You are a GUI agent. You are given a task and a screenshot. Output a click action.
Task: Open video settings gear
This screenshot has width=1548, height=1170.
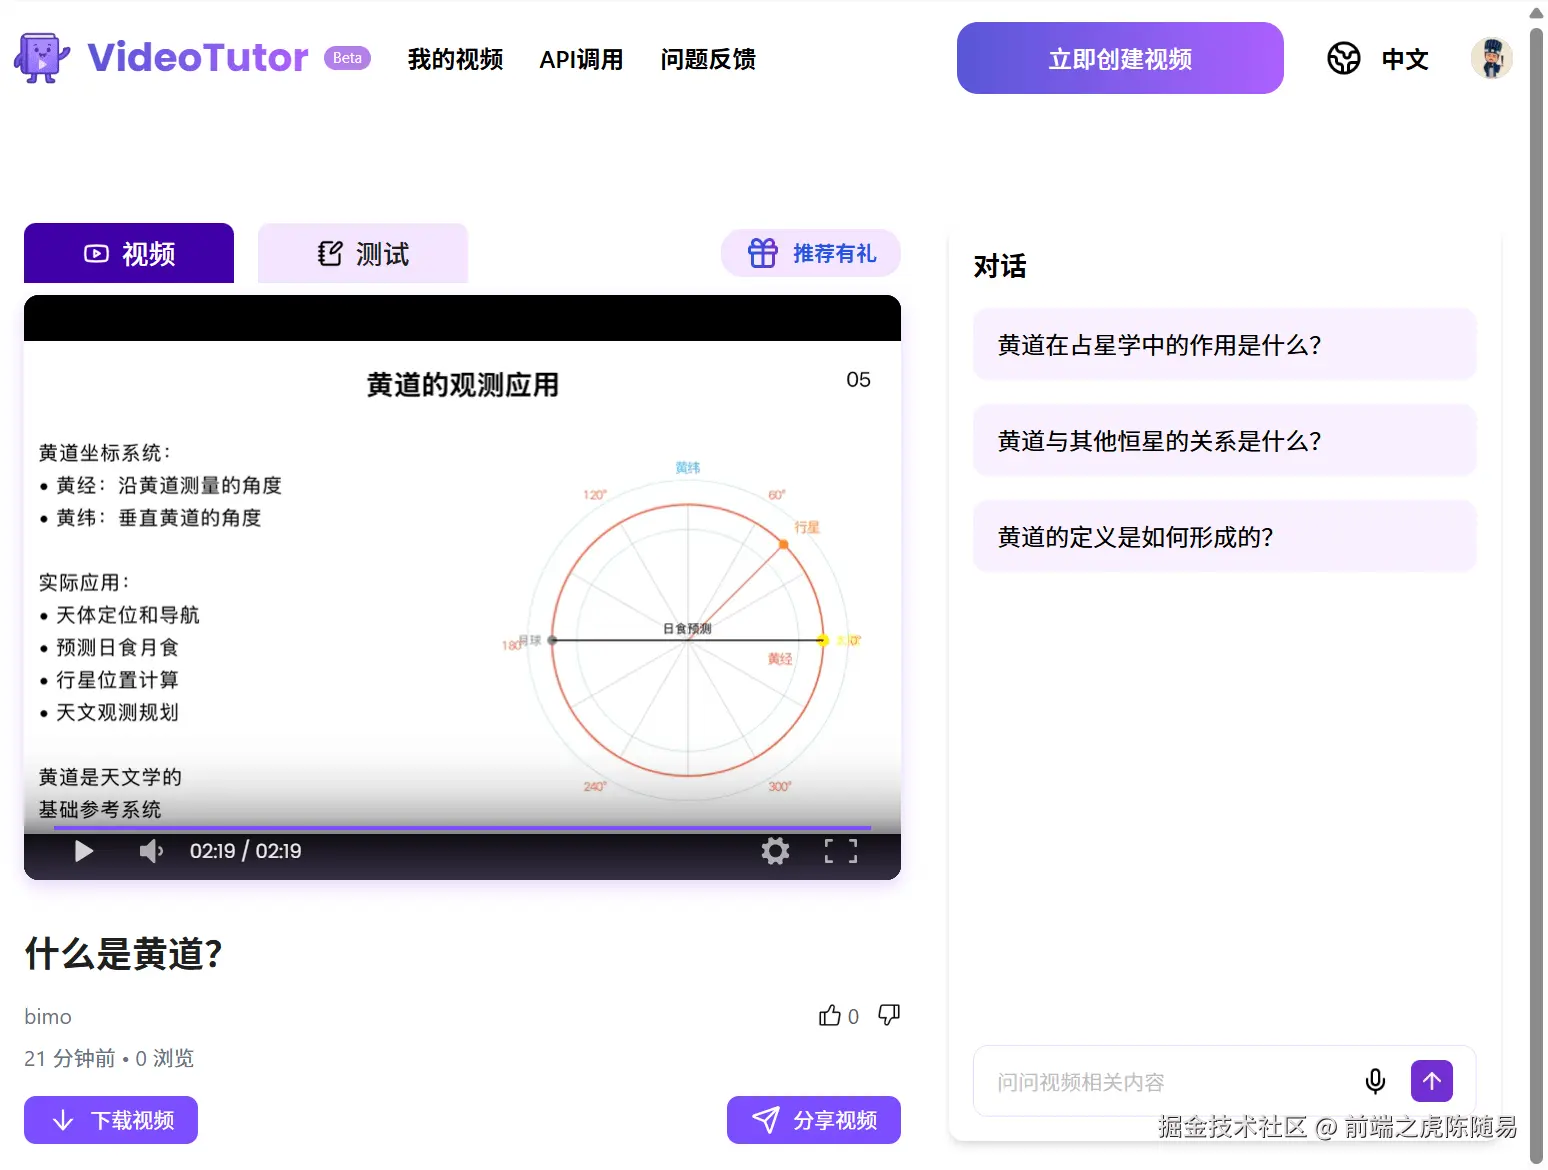point(775,851)
